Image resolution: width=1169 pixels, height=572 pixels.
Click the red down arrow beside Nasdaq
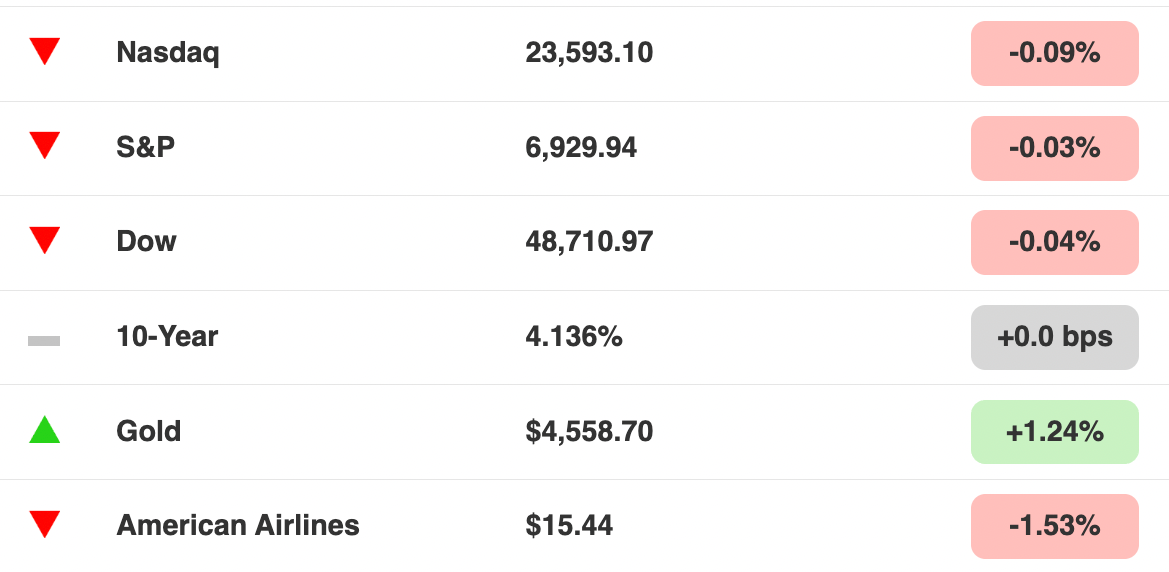pyautogui.click(x=44, y=52)
